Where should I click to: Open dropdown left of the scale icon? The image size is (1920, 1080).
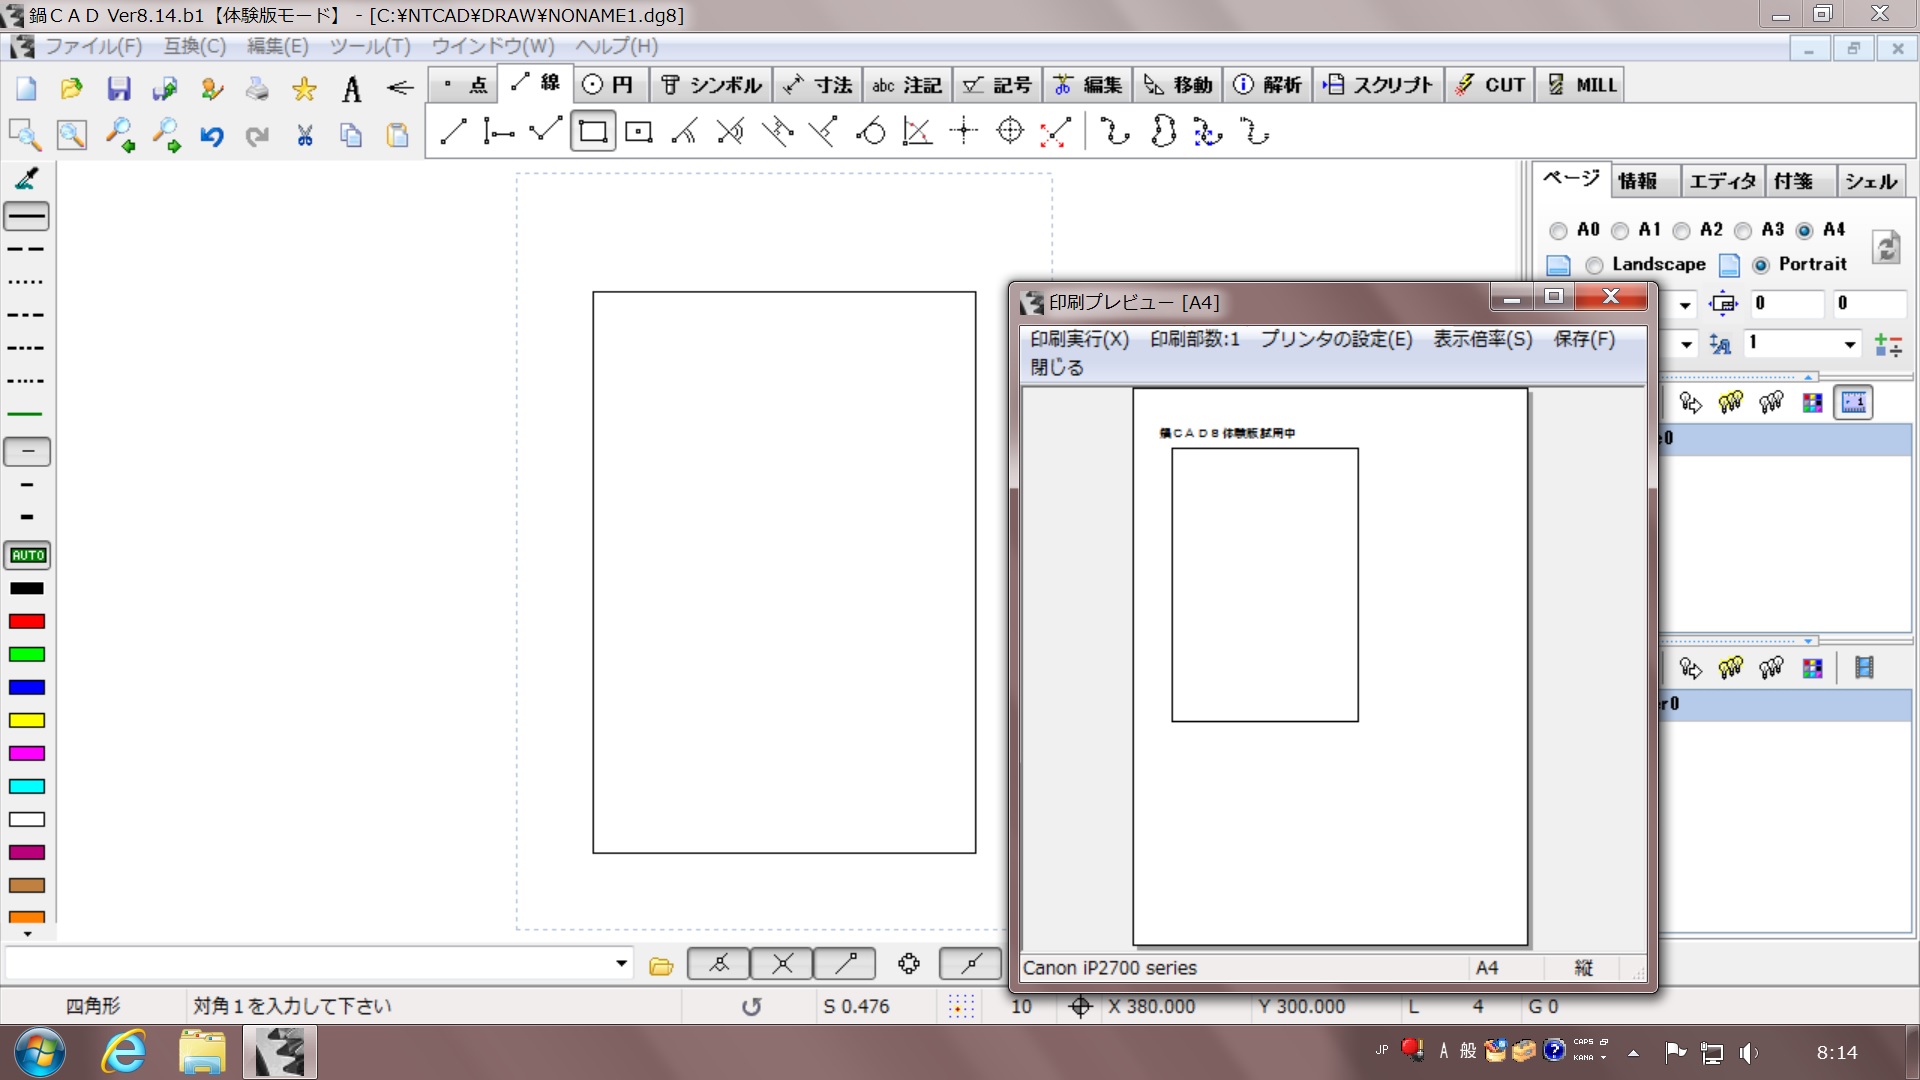pyautogui.click(x=1686, y=344)
